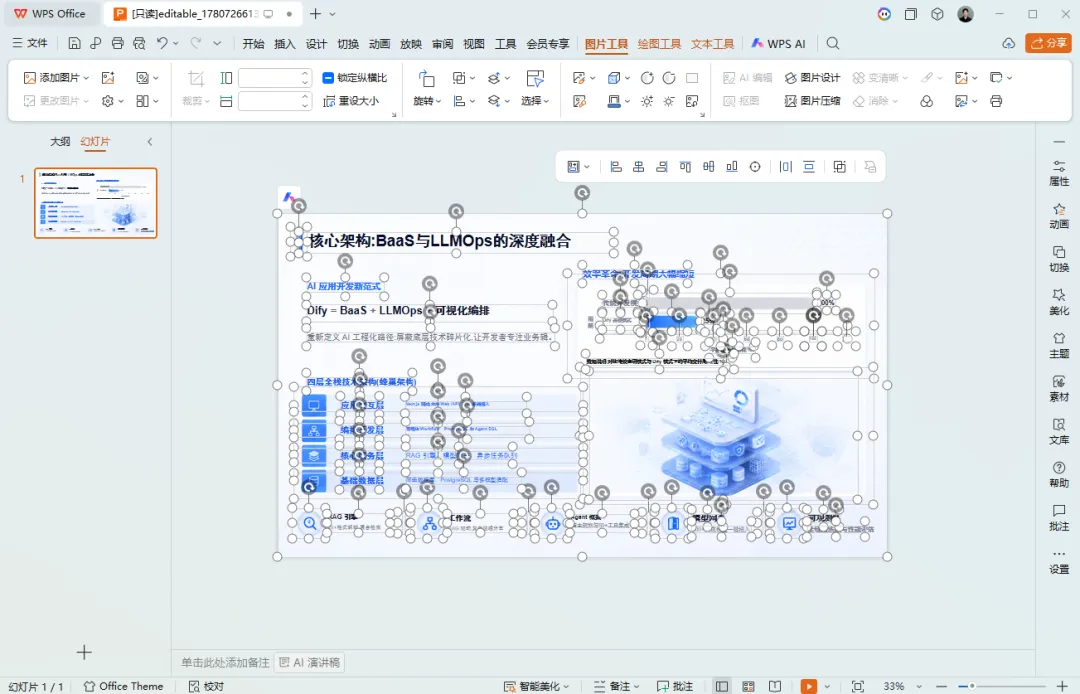The width and height of the screenshot is (1080, 694).
Task: Click the Save icon in quick access bar
Action: pyautogui.click(x=74, y=43)
